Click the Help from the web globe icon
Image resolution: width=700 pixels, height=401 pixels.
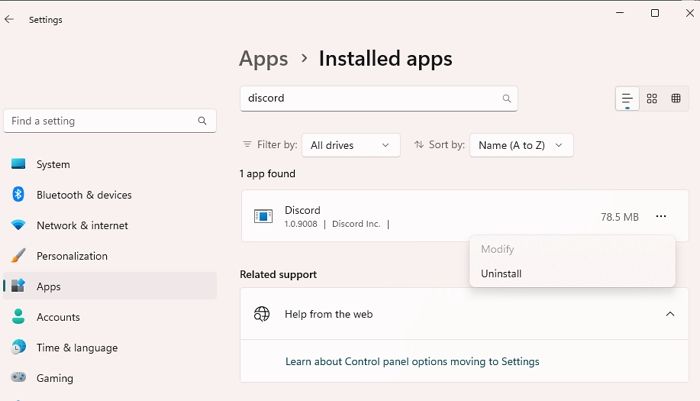point(262,314)
